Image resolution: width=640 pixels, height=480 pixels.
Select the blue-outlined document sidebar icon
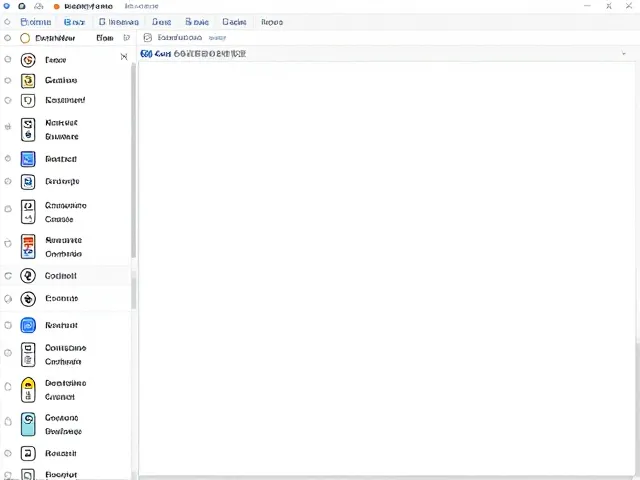tap(28, 182)
